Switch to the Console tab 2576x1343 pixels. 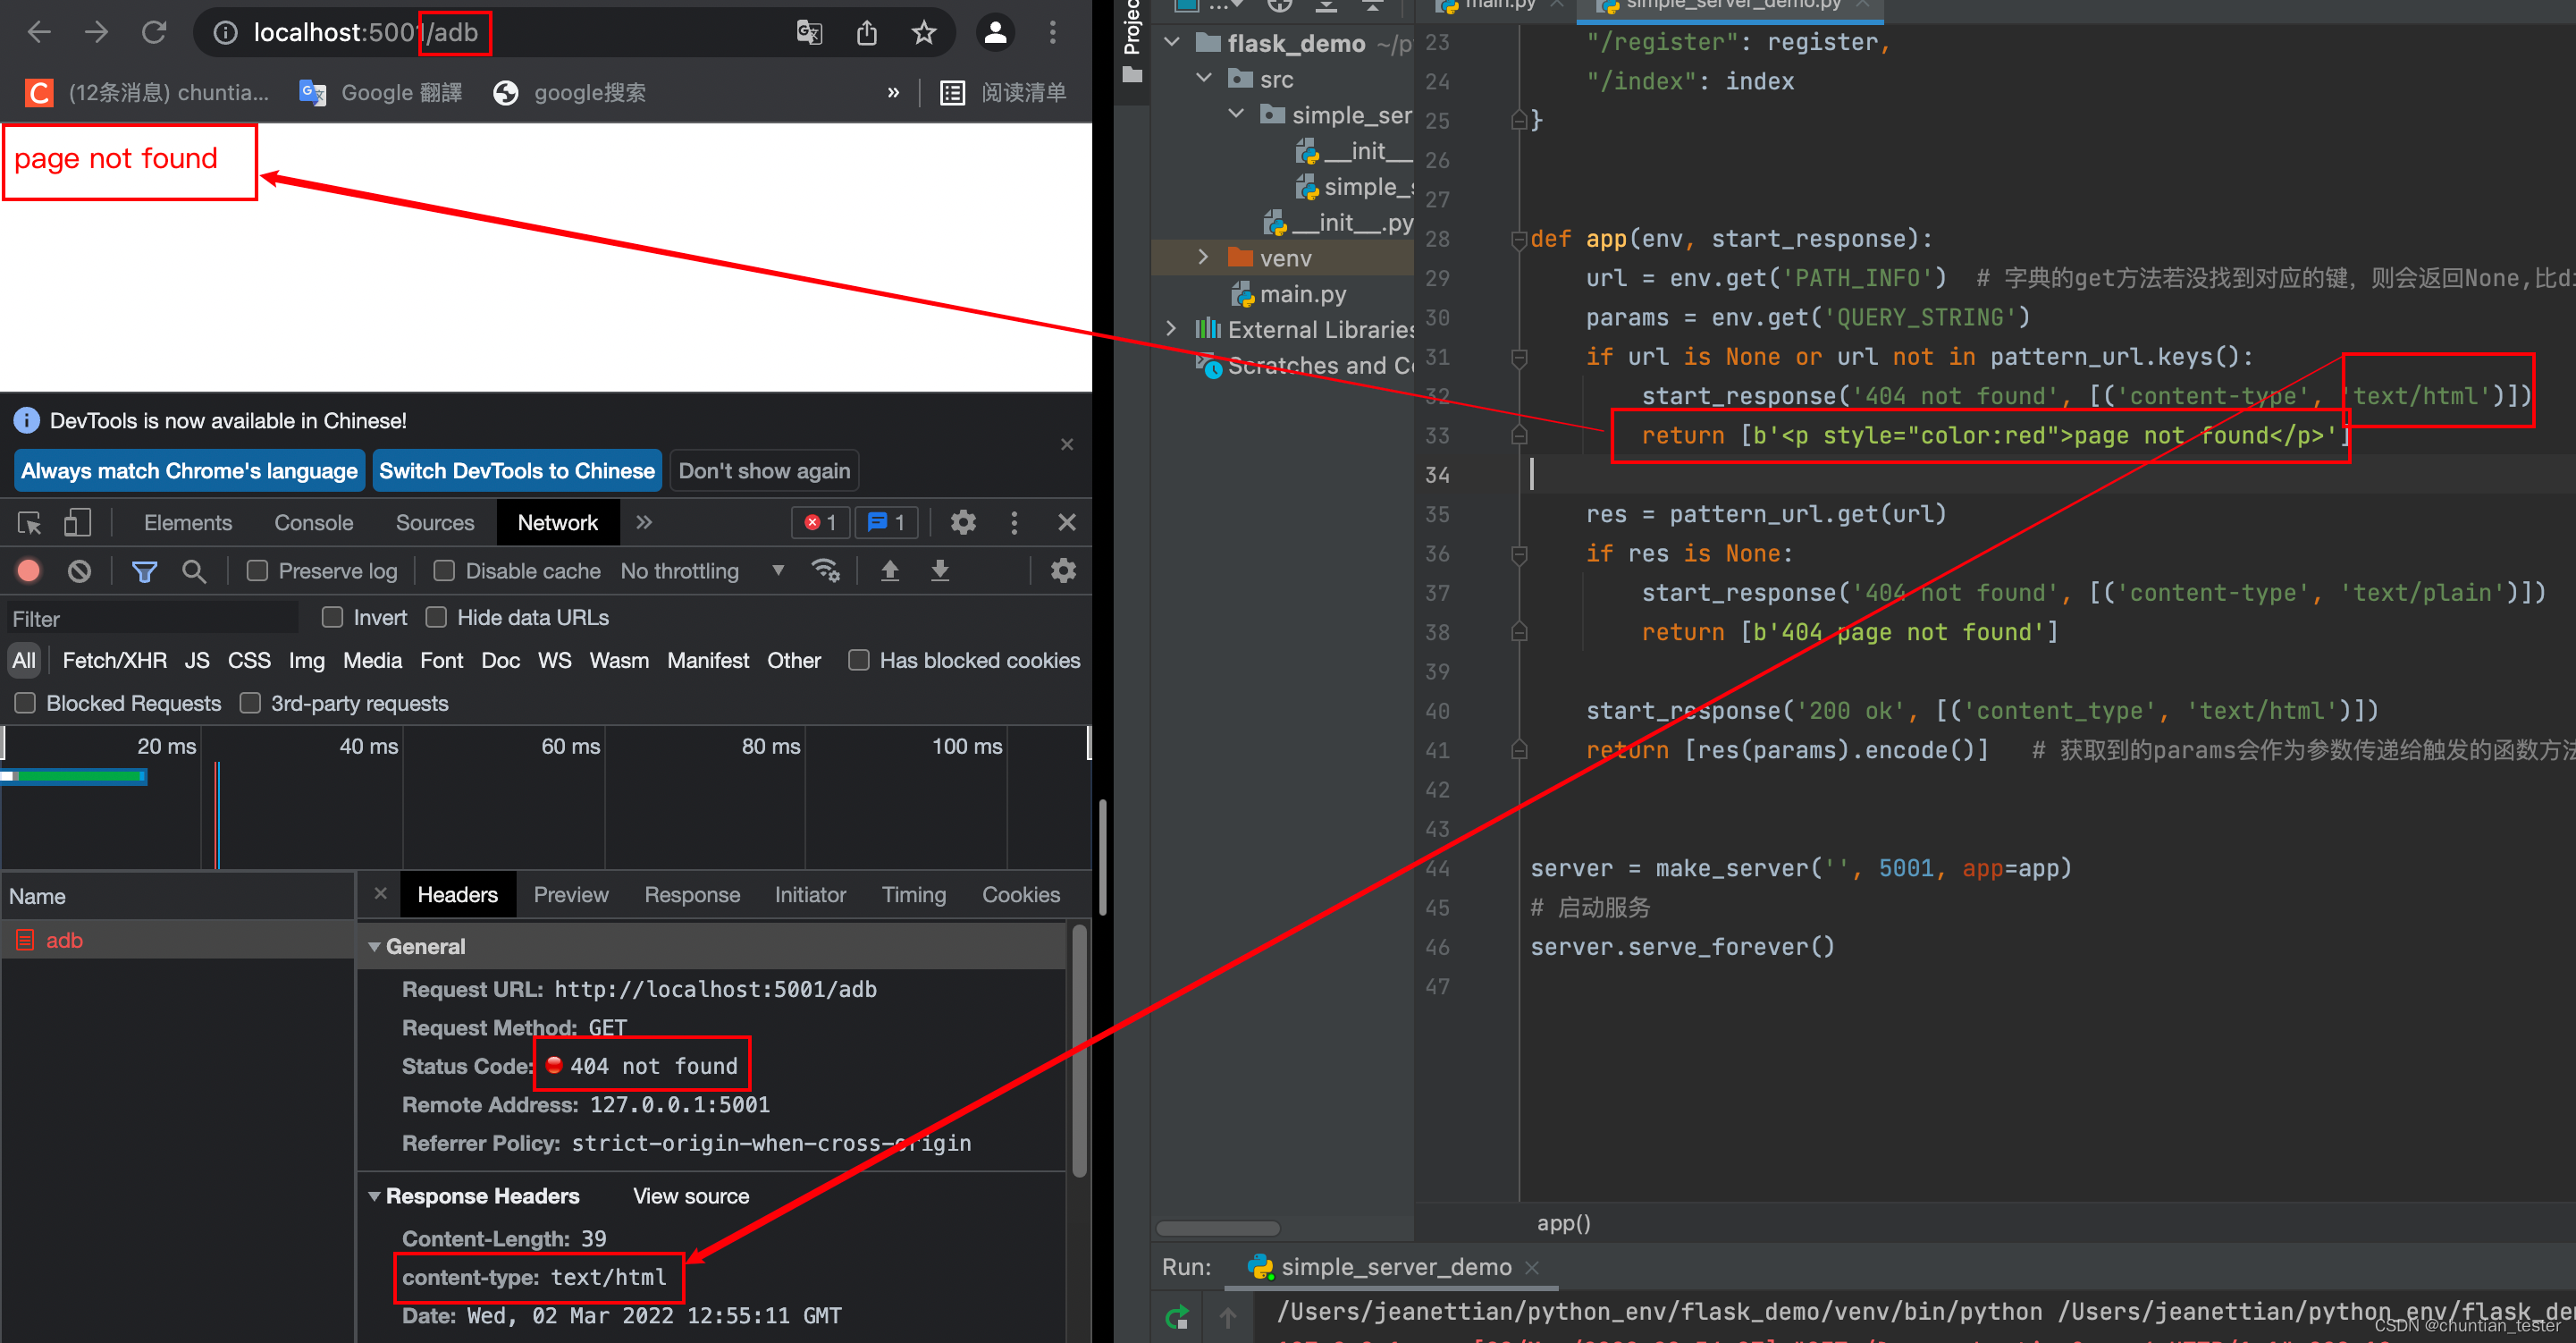(x=313, y=522)
